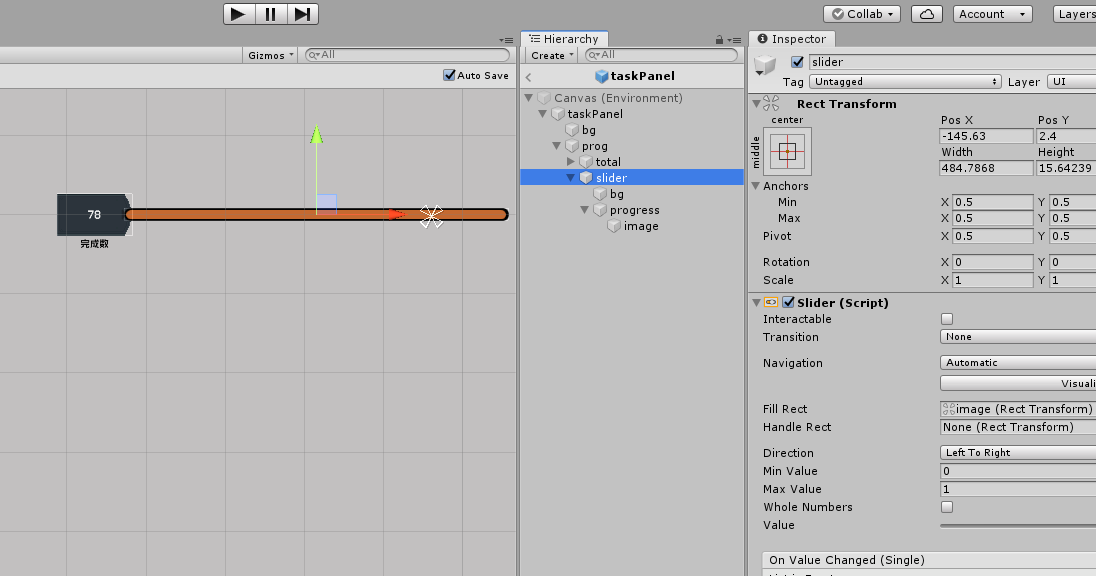Open the Hierarchy Create dropdown

tap(551, 55)
